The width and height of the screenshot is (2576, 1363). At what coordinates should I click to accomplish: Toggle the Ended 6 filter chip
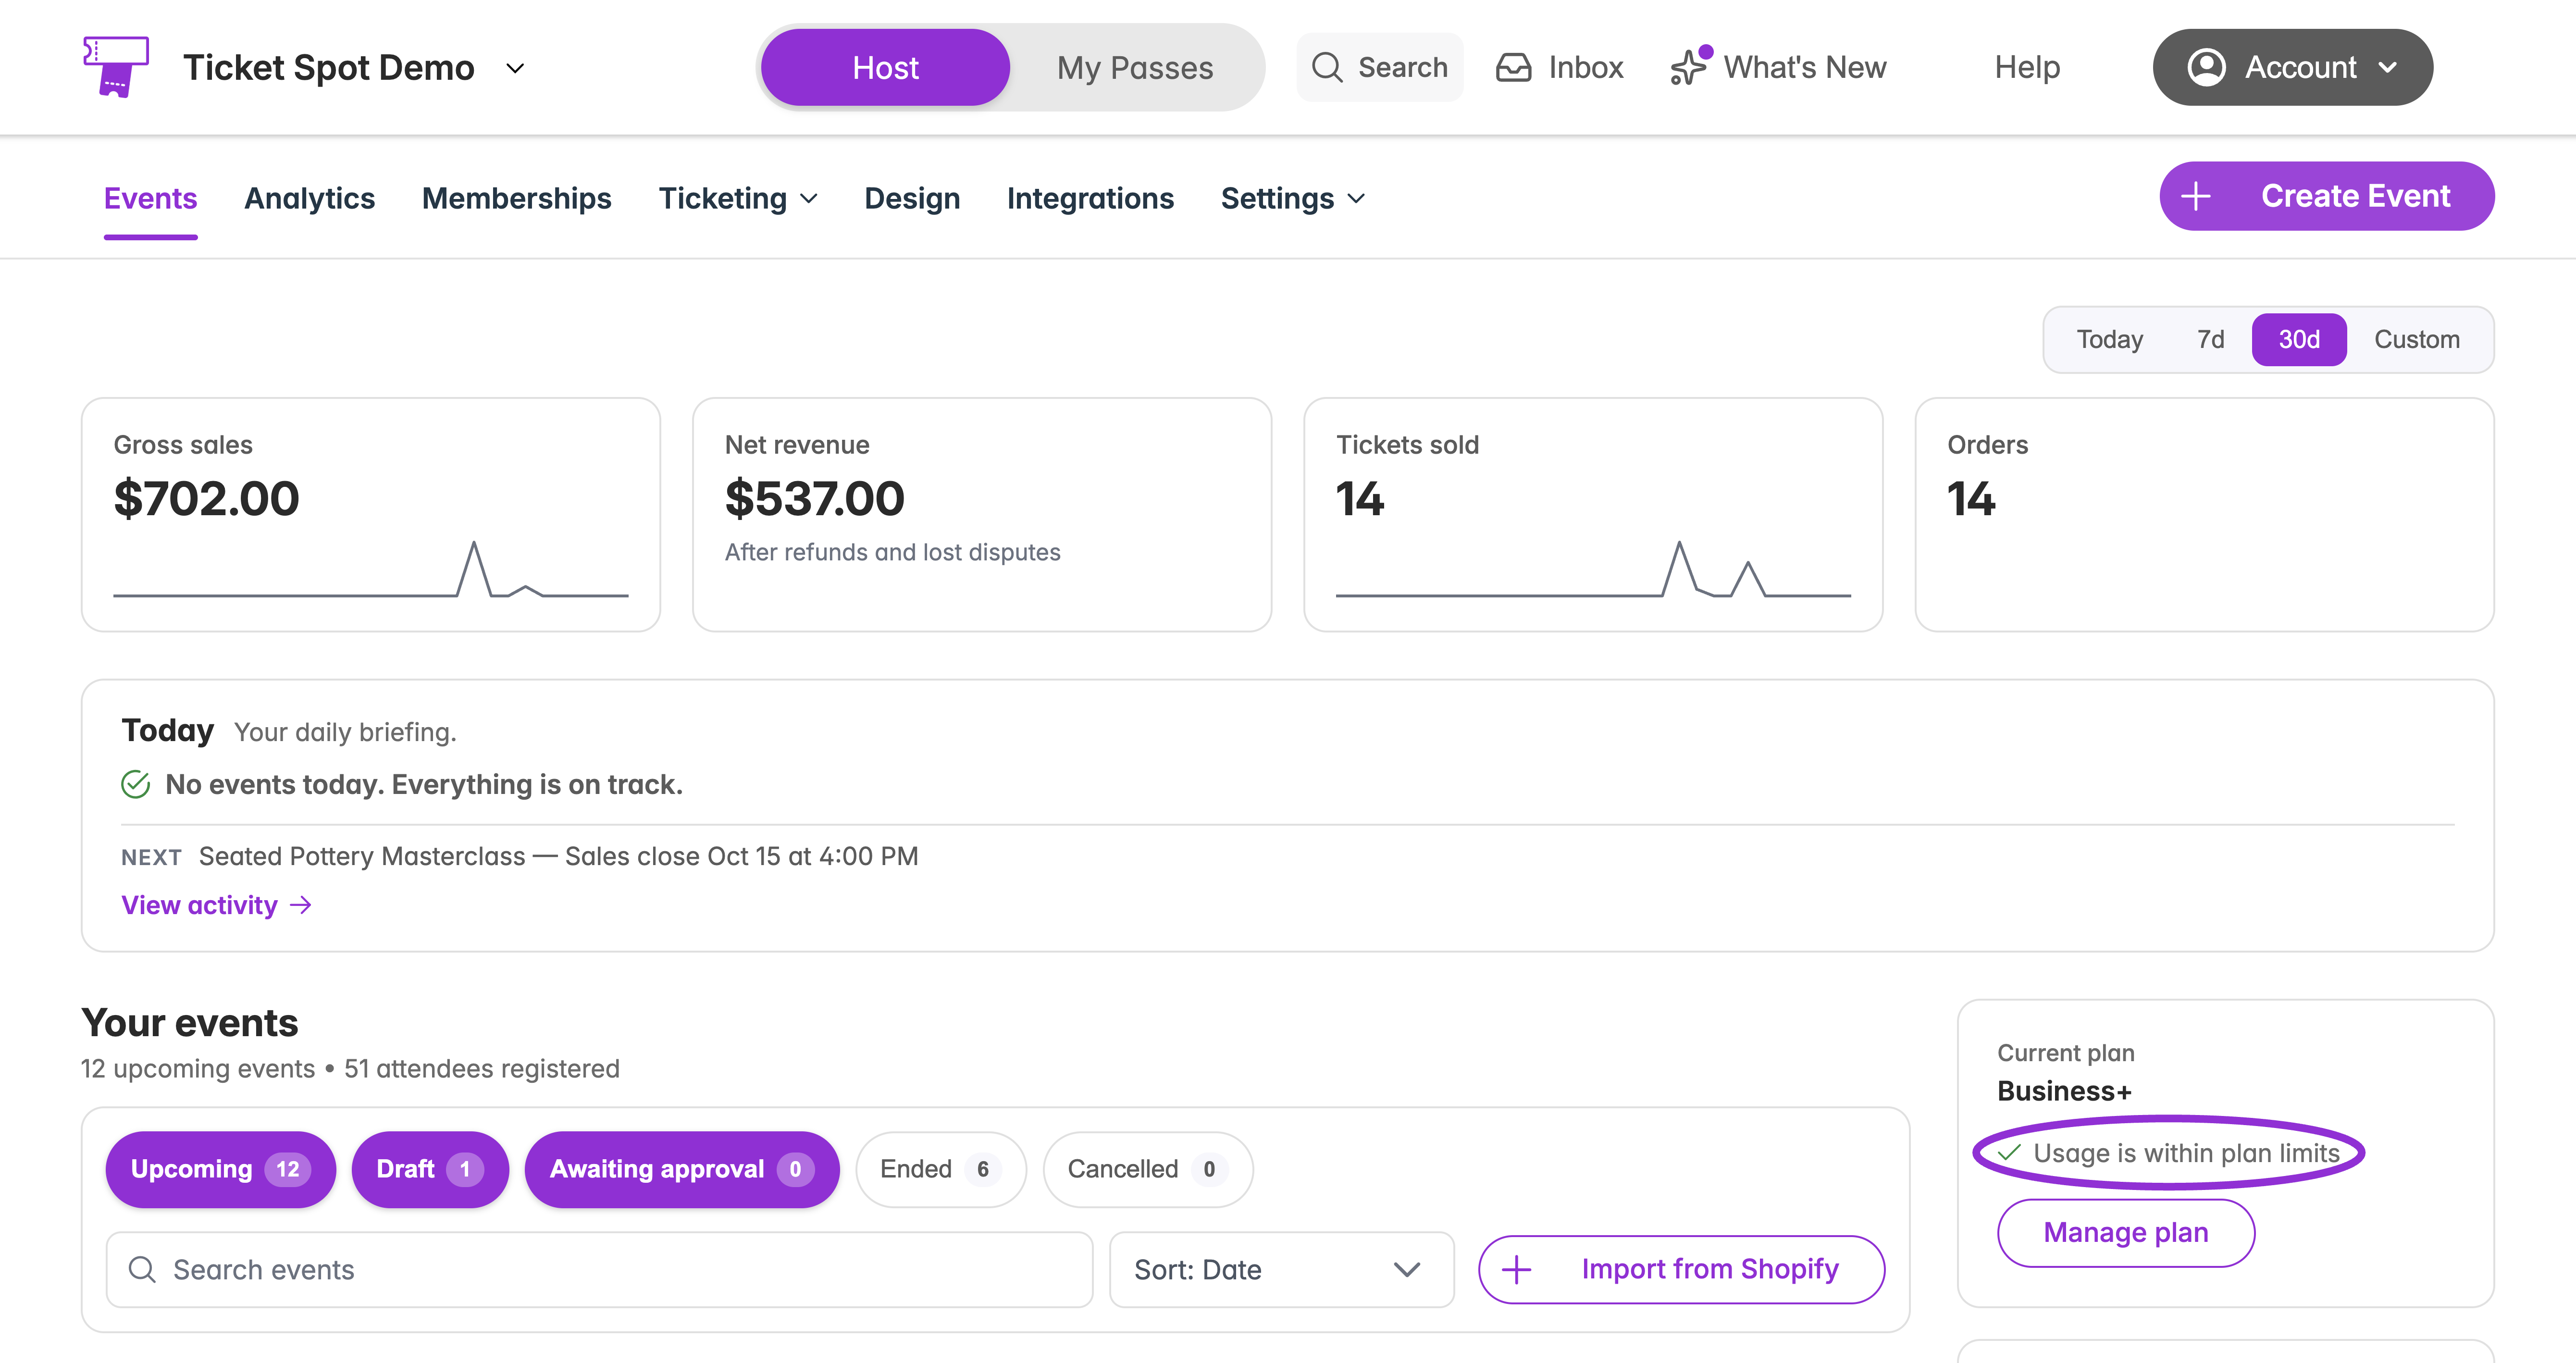click(x=941, y=1169)
